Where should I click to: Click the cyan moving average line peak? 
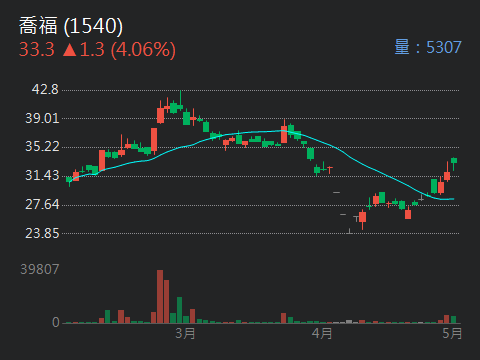point(283,131)
